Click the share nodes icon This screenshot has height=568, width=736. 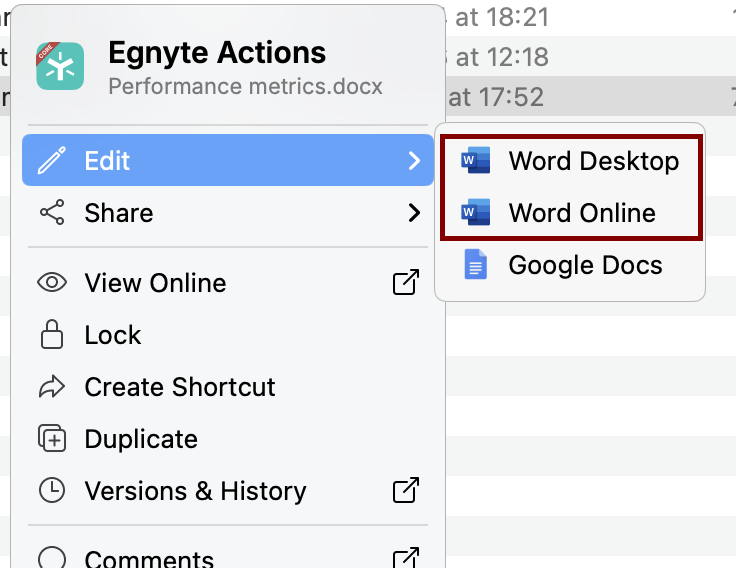tap(52, 212)
